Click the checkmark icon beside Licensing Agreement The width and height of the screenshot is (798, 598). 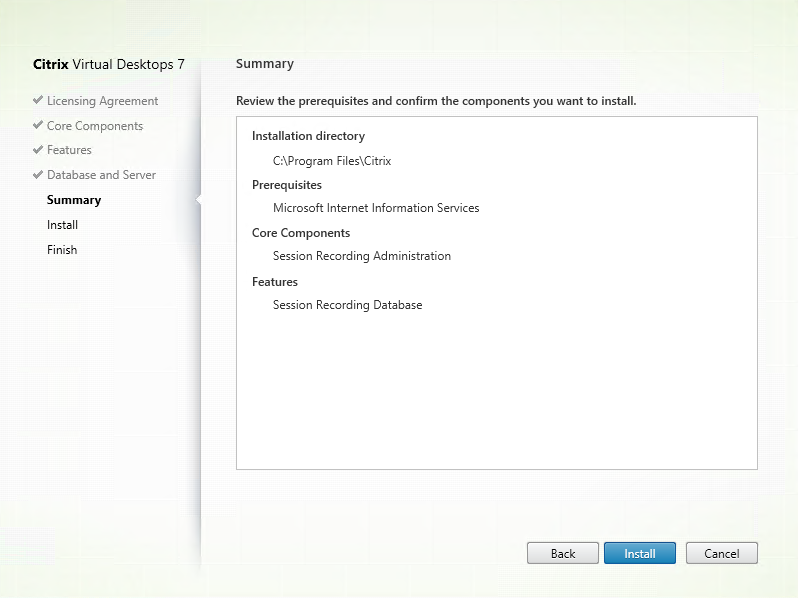(38, 101)
